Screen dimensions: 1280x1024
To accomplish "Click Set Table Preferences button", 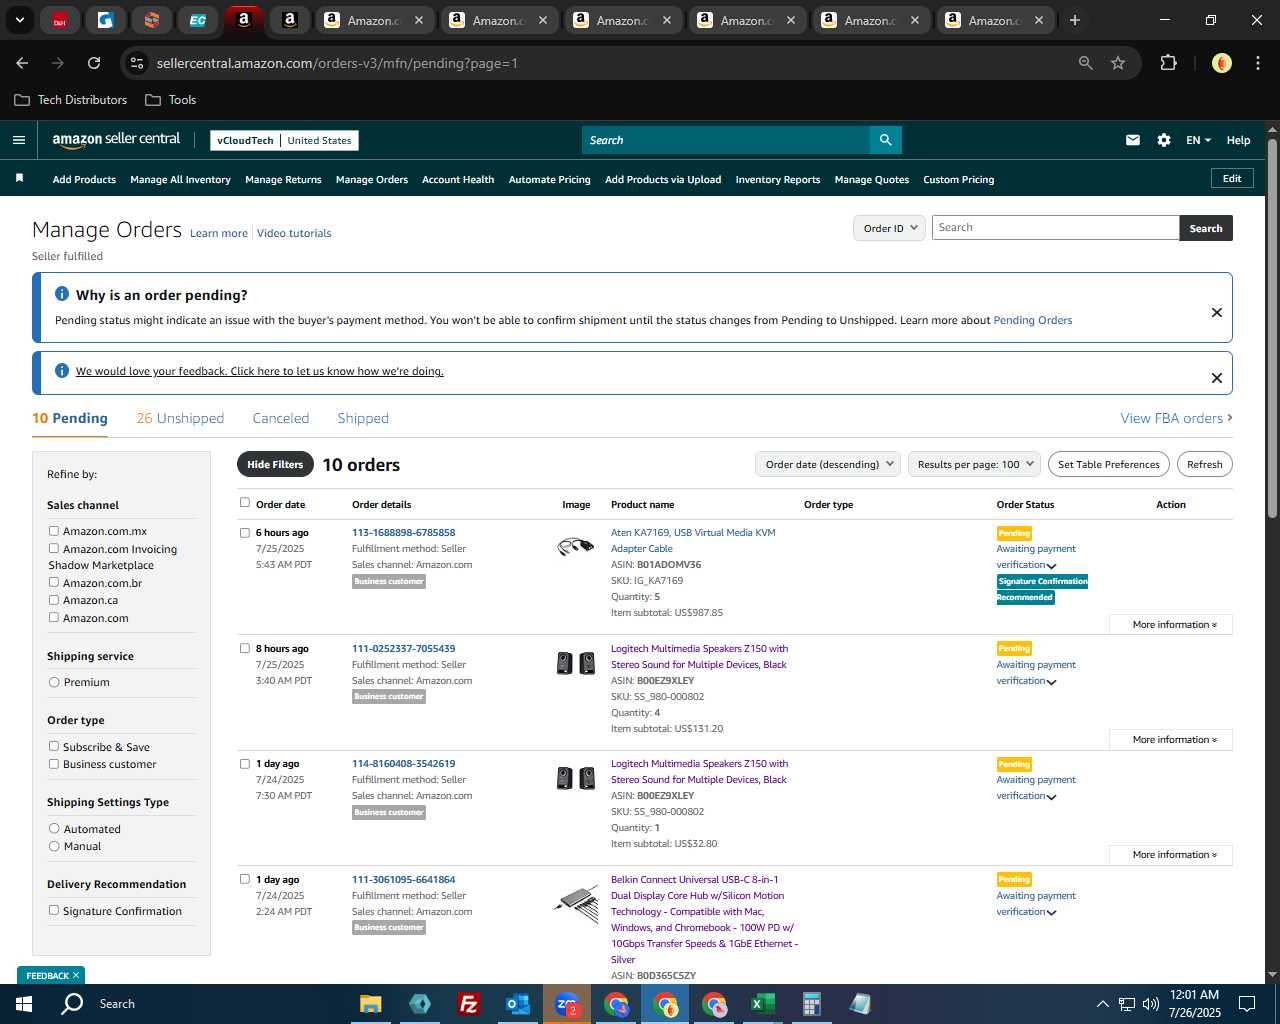I will (1108, 464).
